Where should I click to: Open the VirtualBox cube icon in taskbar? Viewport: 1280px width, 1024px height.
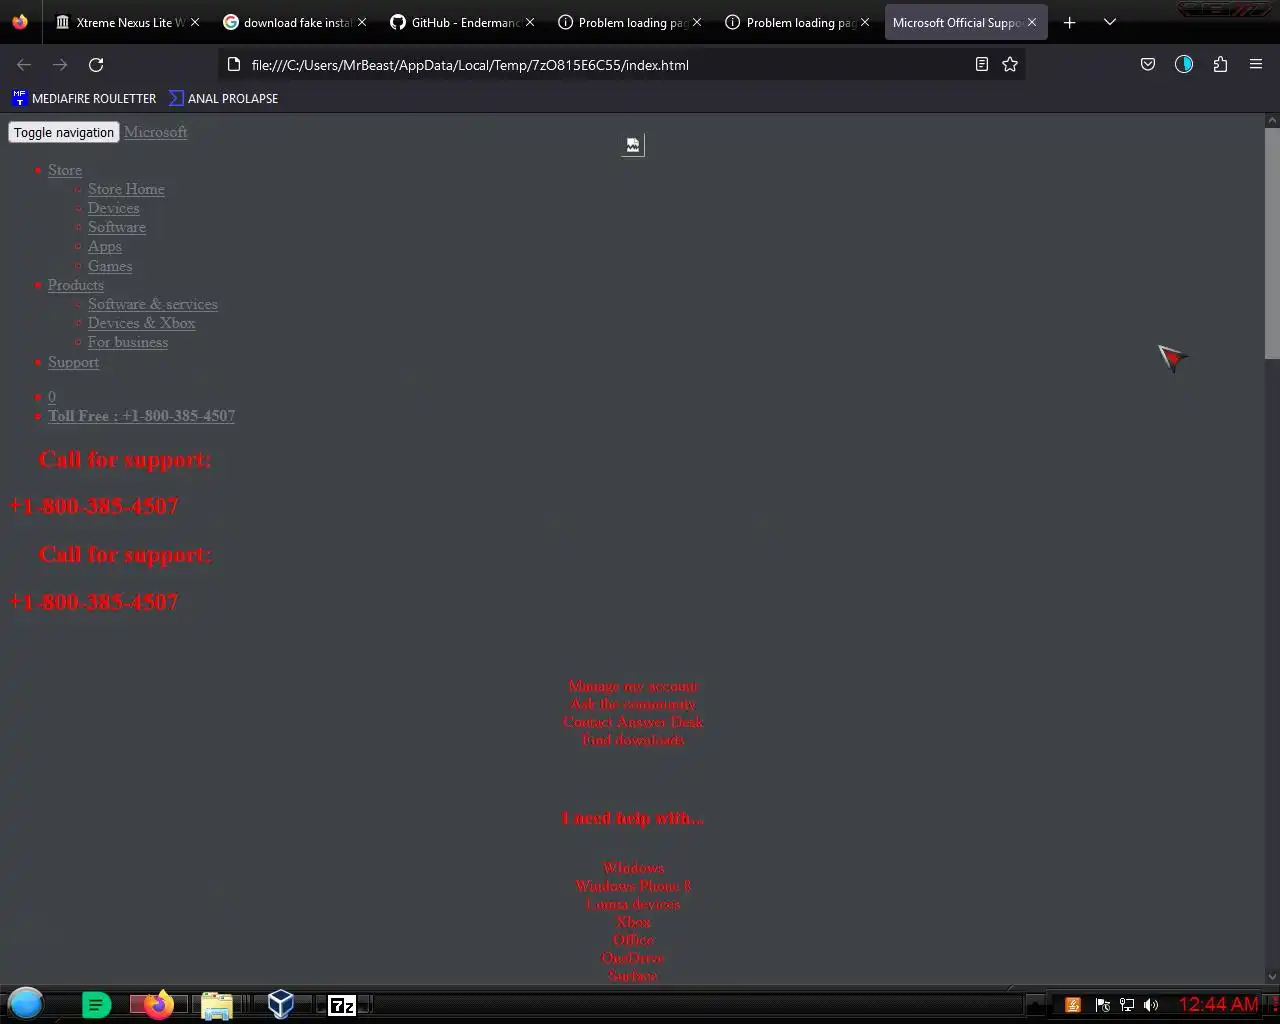click(x=281, y=1004)
